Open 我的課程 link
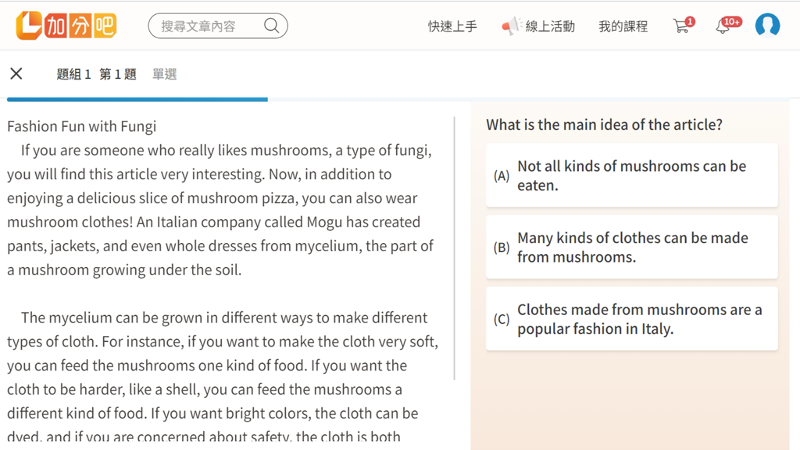This screenshot has height=450, width=800. [623, 27]
